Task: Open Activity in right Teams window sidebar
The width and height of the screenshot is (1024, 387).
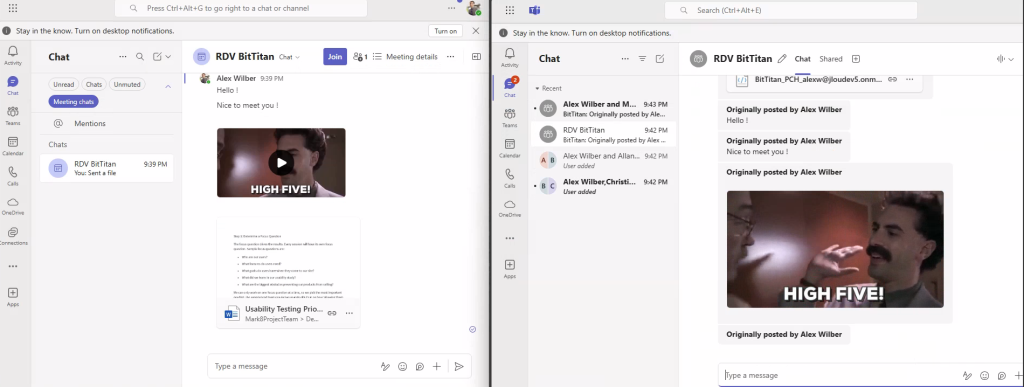Action: [509, 57]
